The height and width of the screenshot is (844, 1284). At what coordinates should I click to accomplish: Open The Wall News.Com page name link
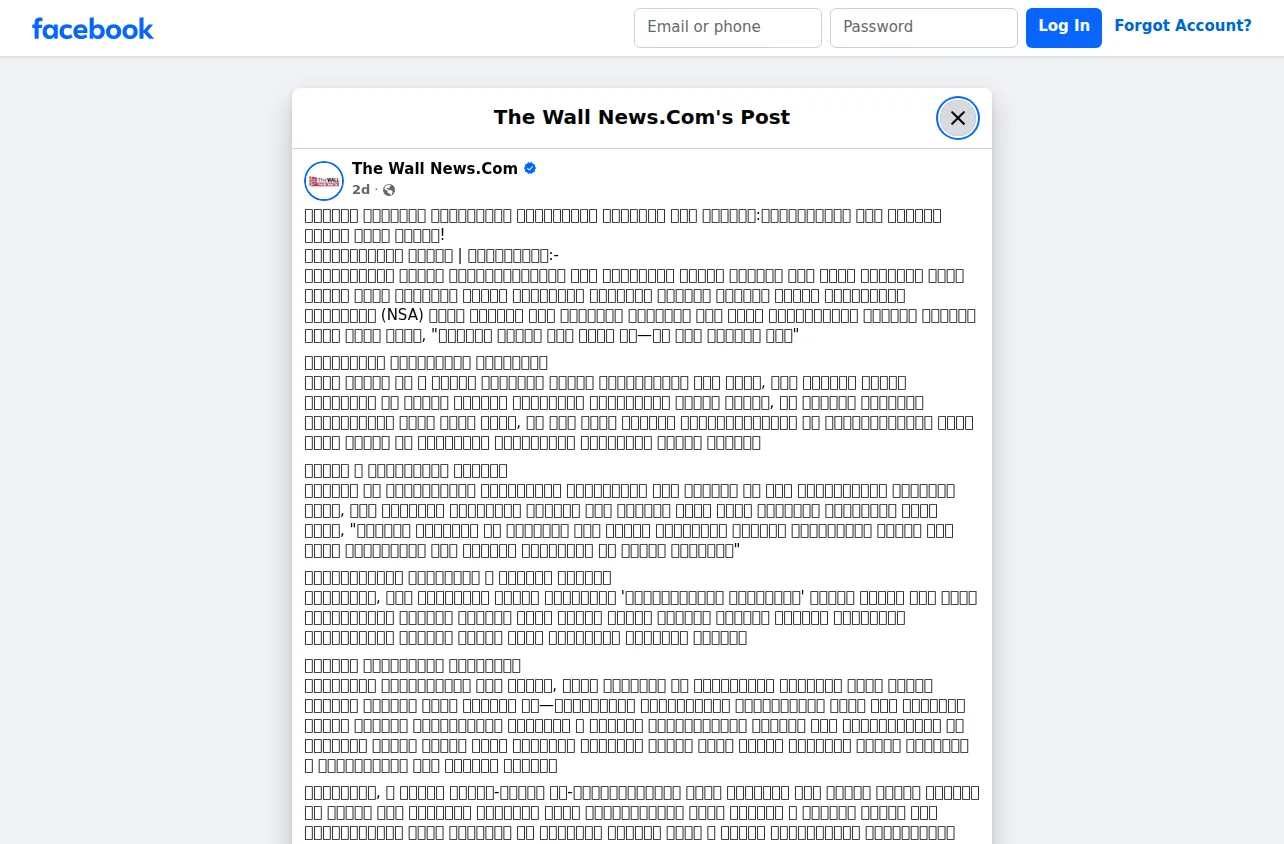point(435,168)
